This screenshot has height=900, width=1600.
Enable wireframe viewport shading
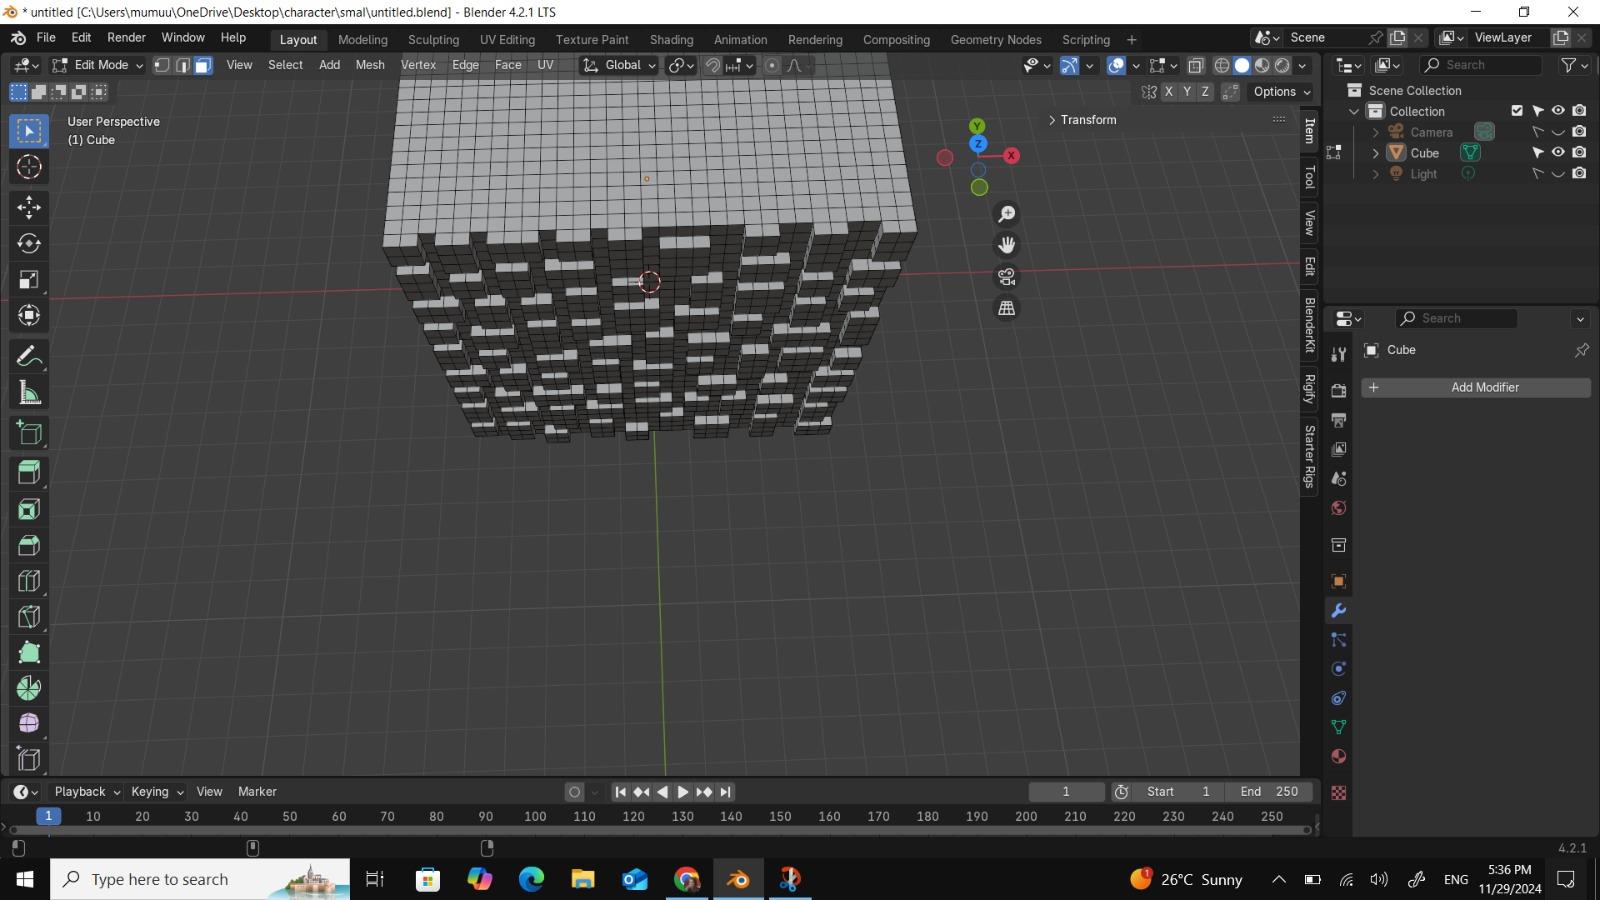coord(1222,65)
